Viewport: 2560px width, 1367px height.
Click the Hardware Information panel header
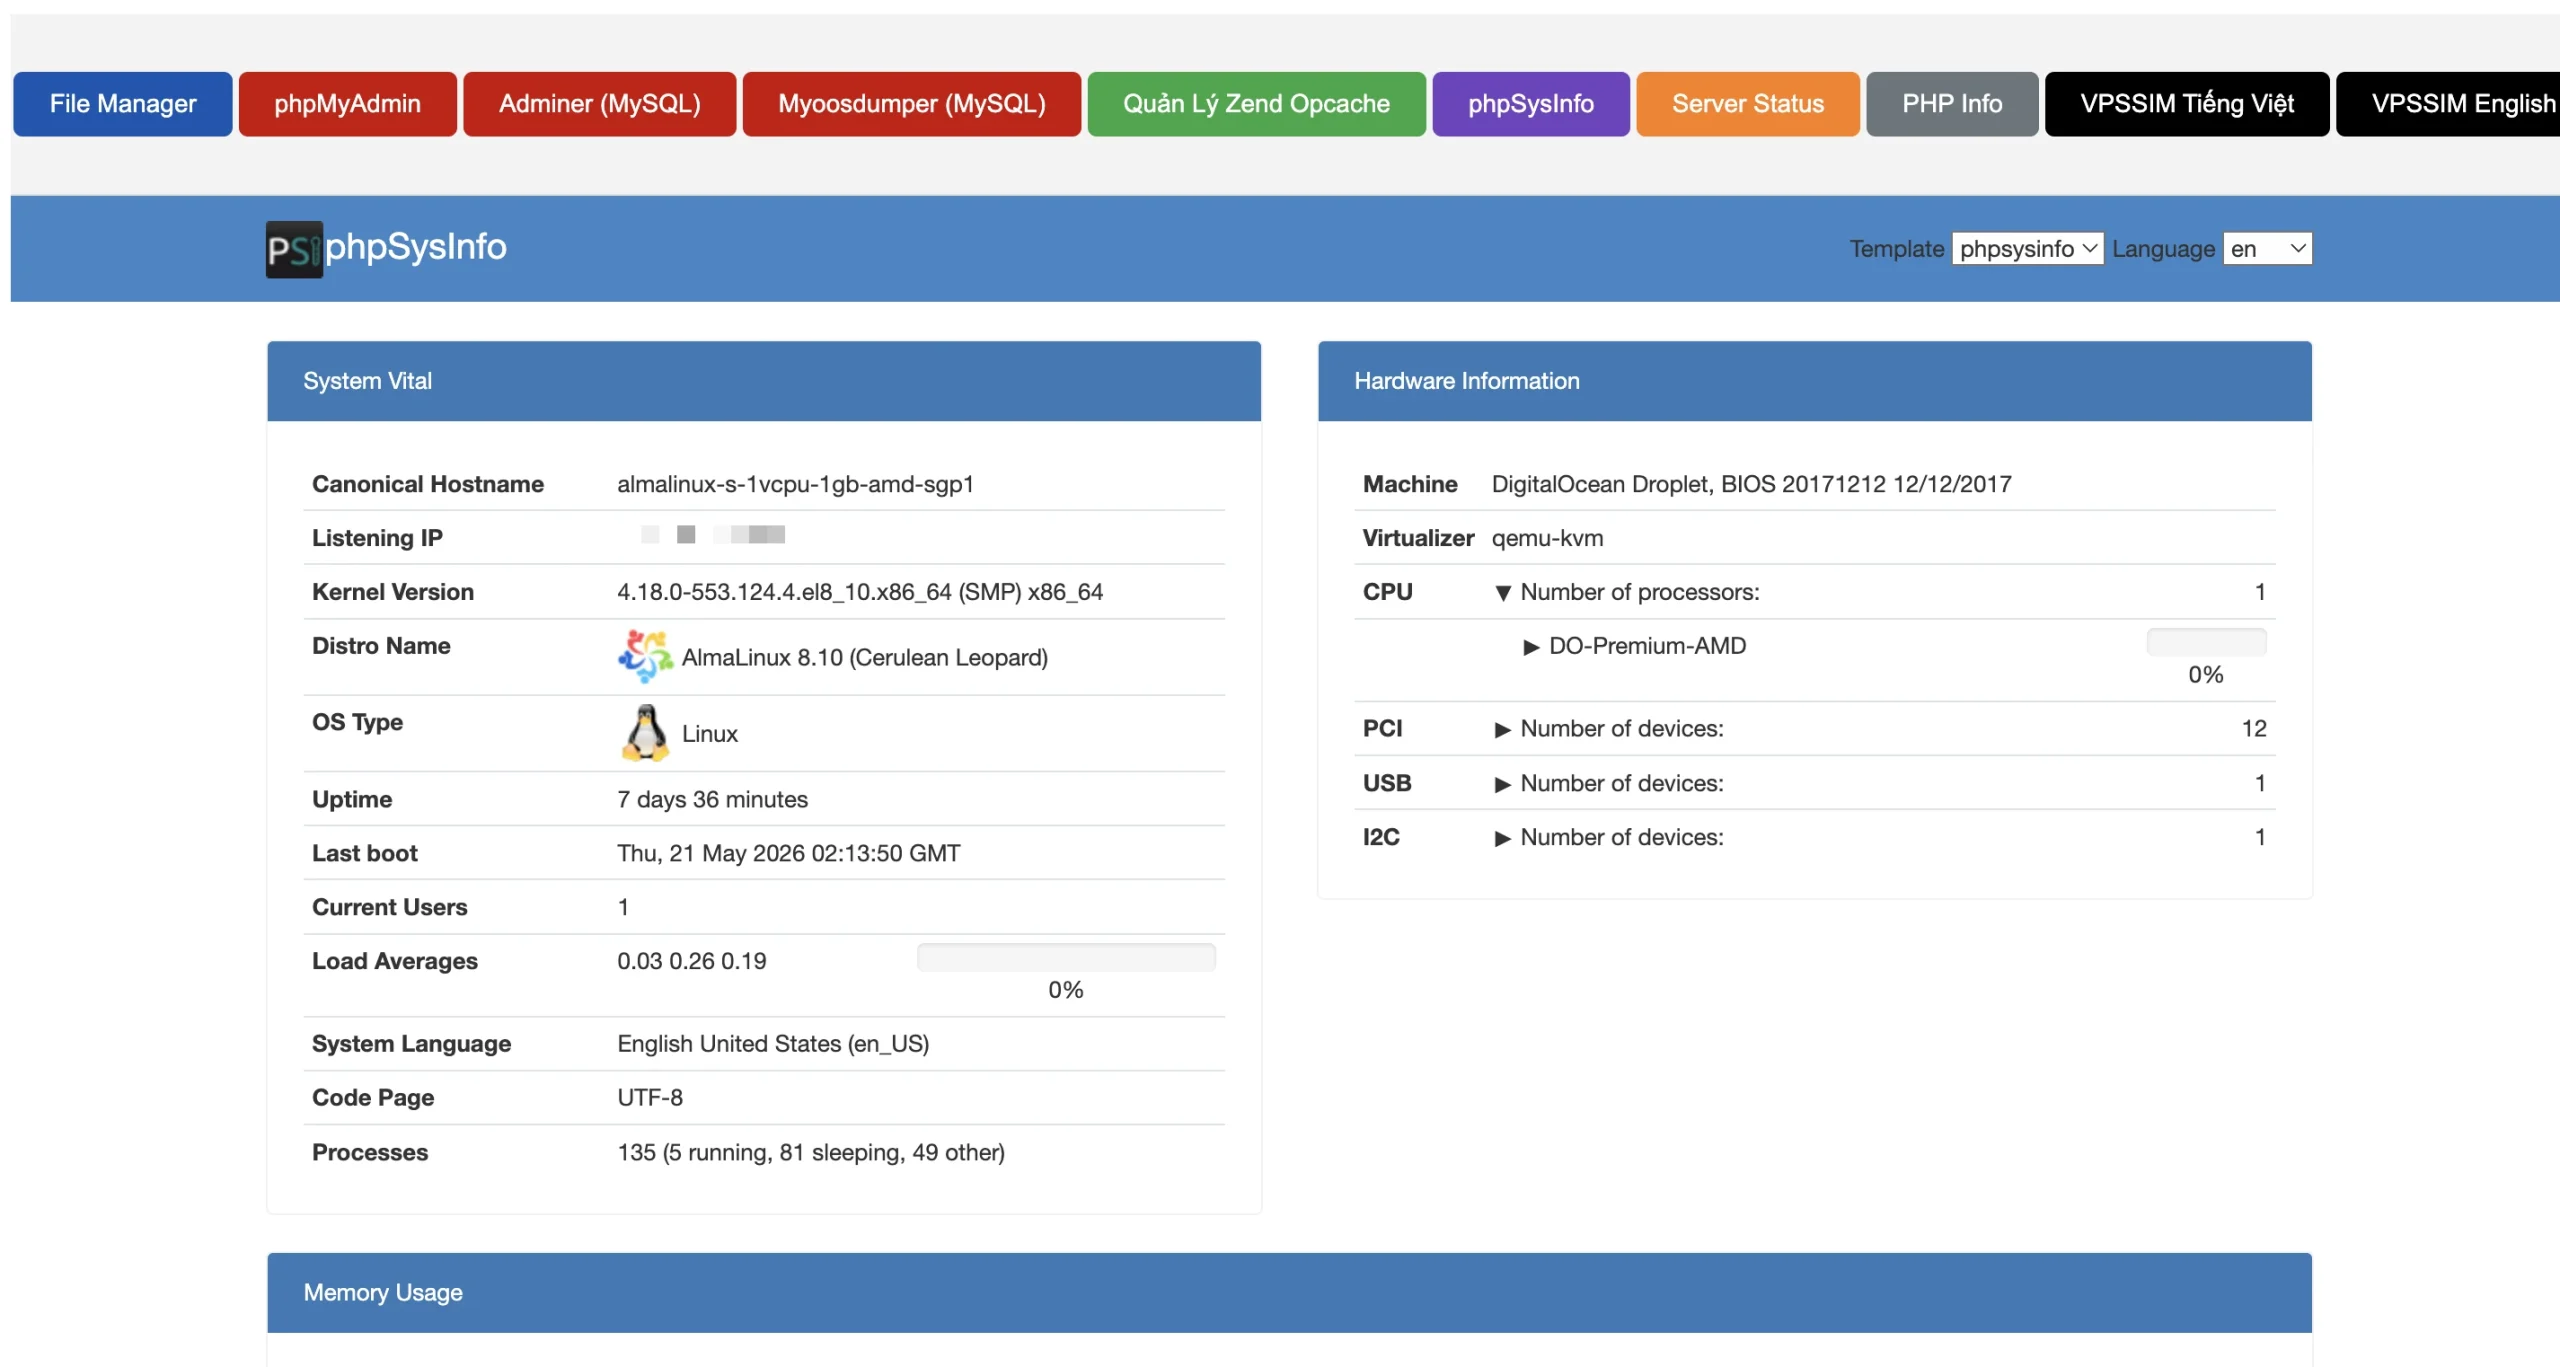(1814, 381)
